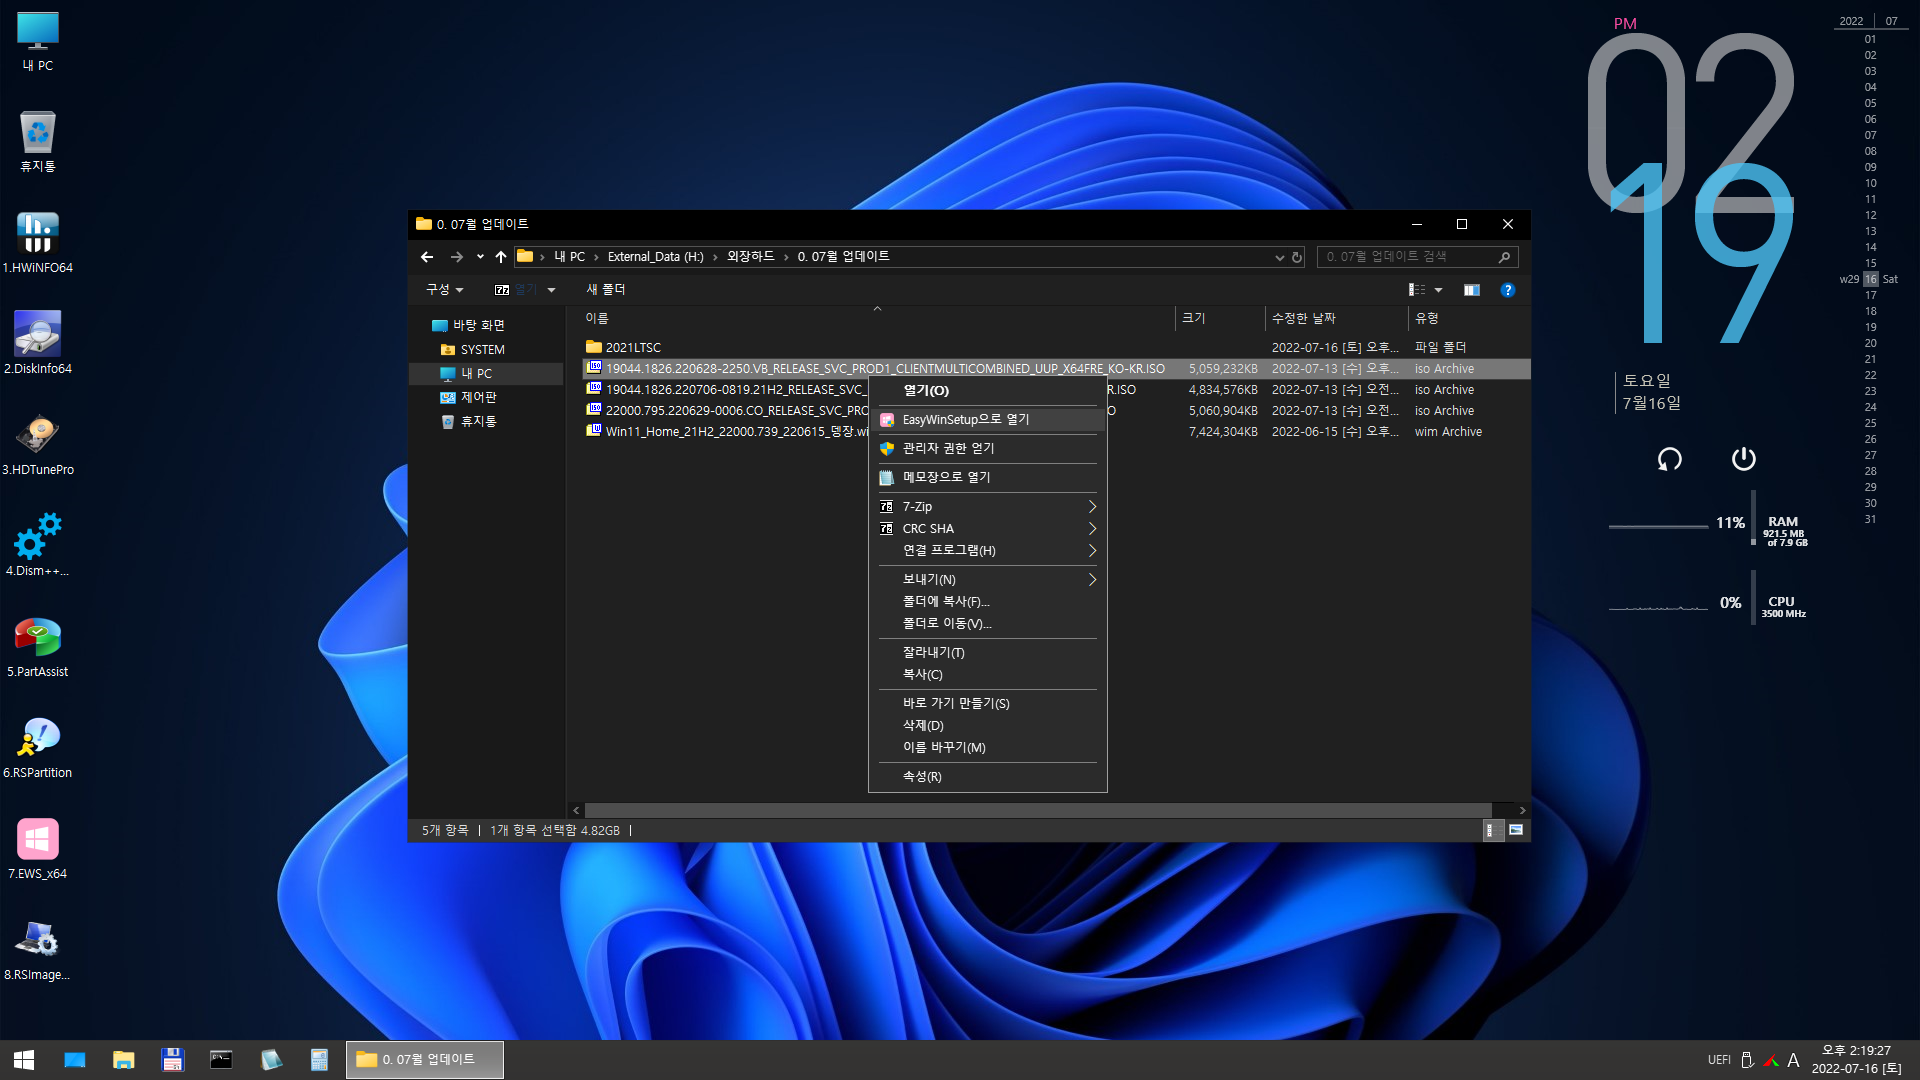This screenshot has height=1080, width=1920.
Task: Go back using the Explorer back arrow
Action: click(x=427, y=257)
